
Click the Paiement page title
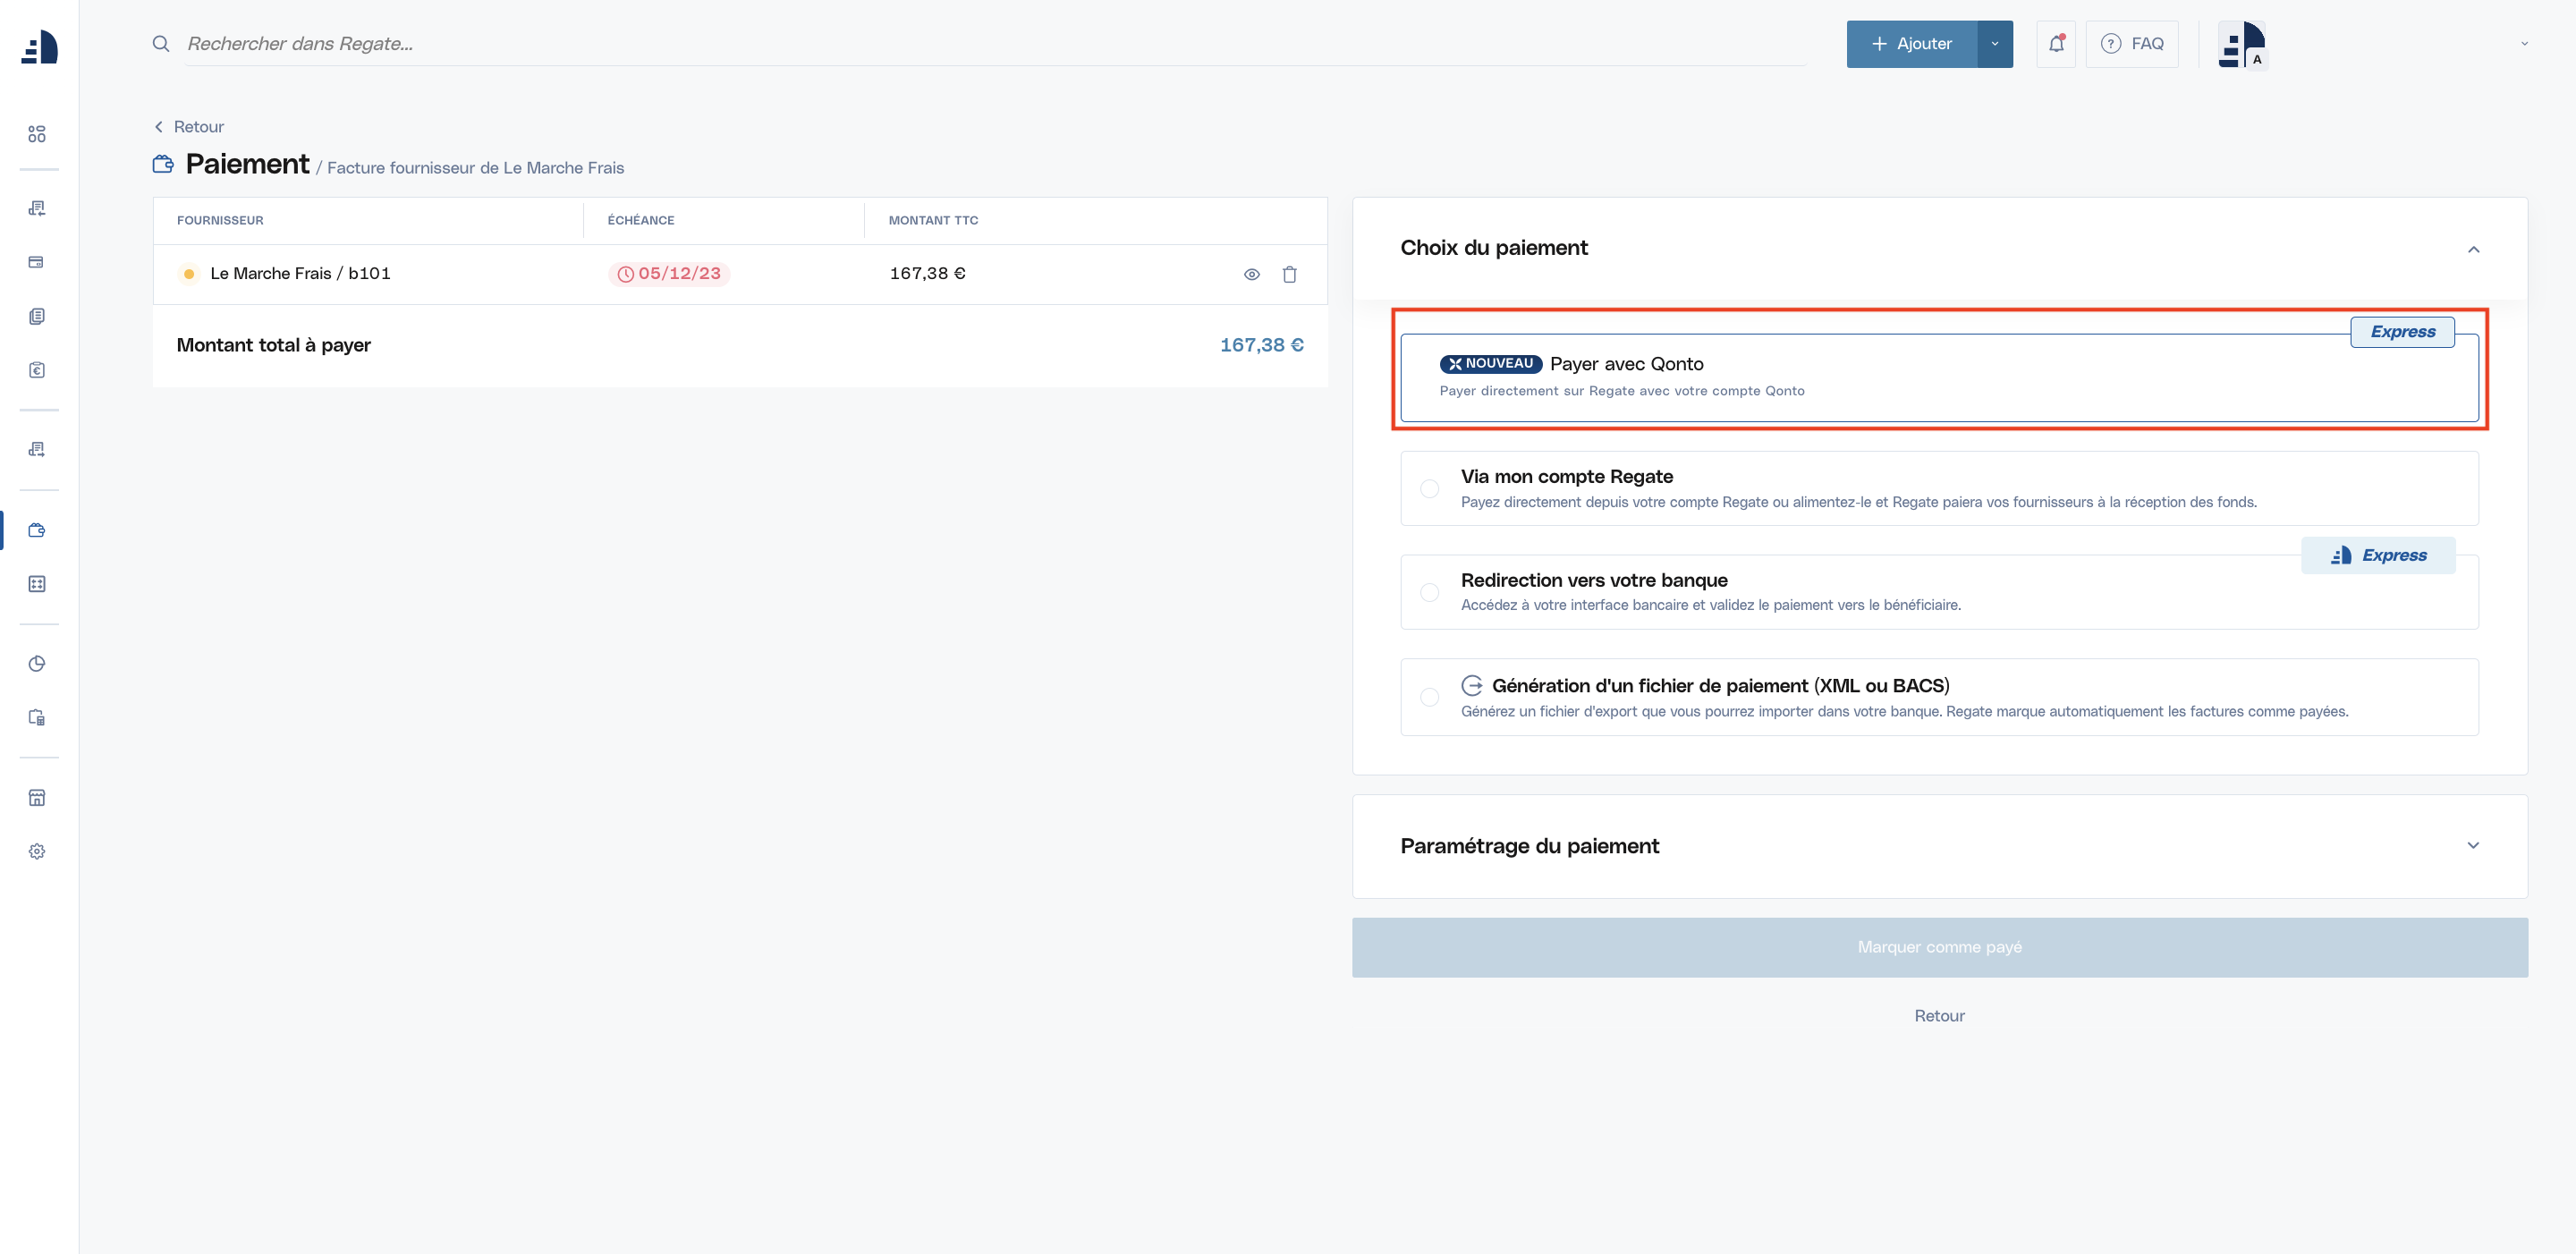click(247, 164)
